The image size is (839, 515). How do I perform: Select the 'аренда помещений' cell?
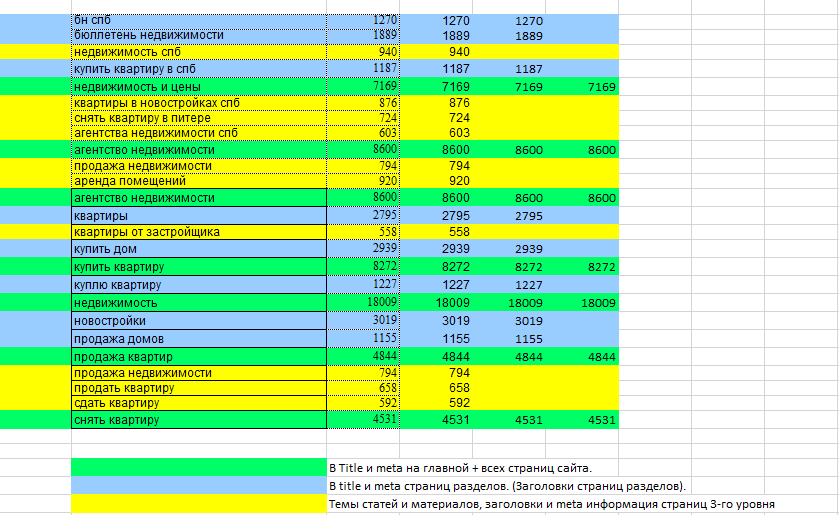coord(199,181)
